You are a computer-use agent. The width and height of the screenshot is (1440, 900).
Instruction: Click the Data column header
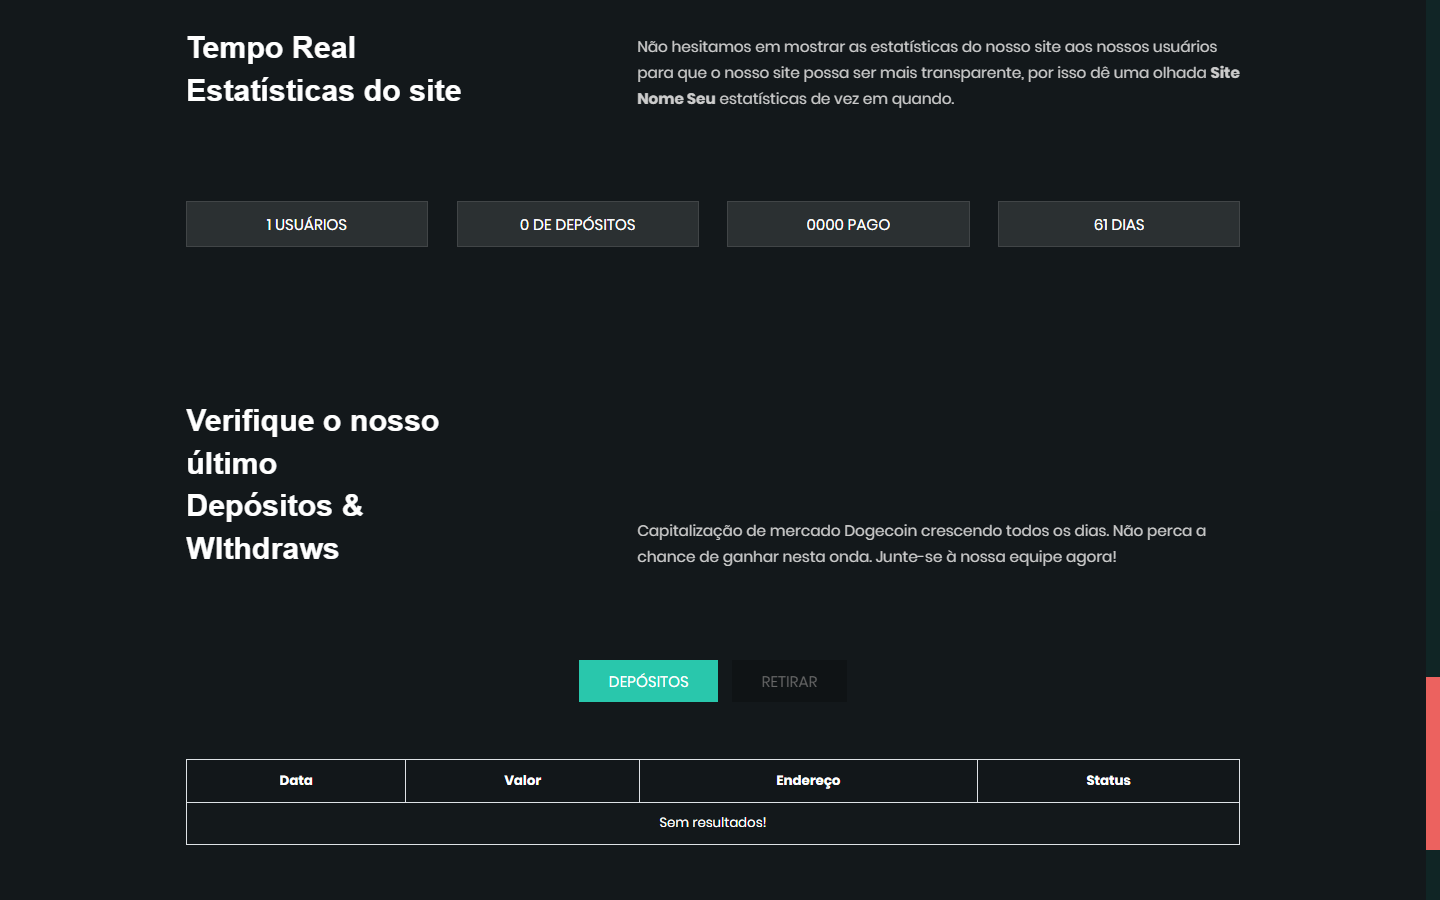click(296, 781)
